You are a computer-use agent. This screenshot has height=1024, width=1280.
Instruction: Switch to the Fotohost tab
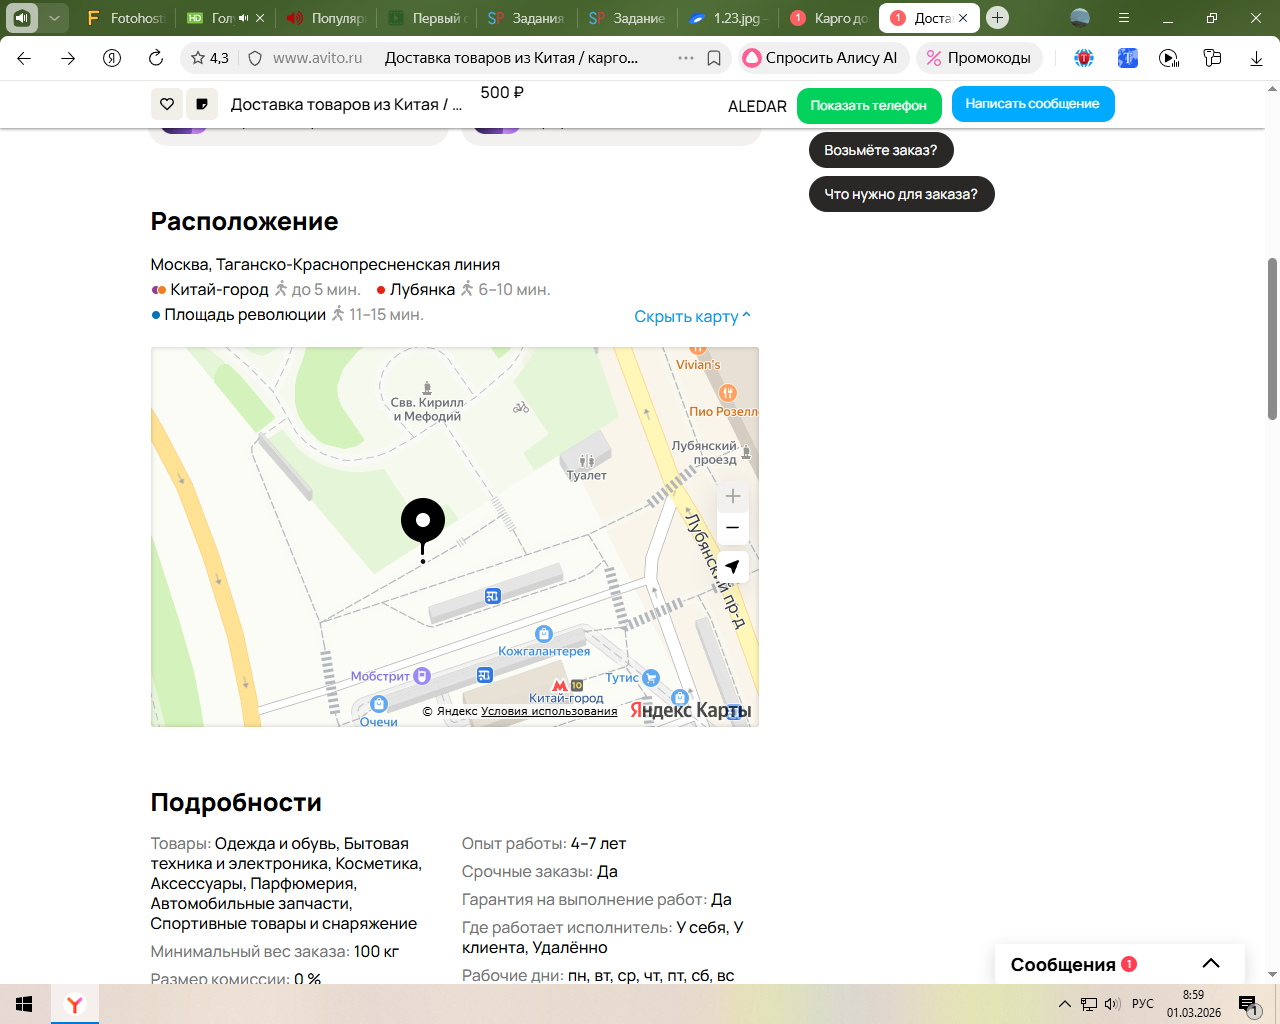(x=126, y=18)
